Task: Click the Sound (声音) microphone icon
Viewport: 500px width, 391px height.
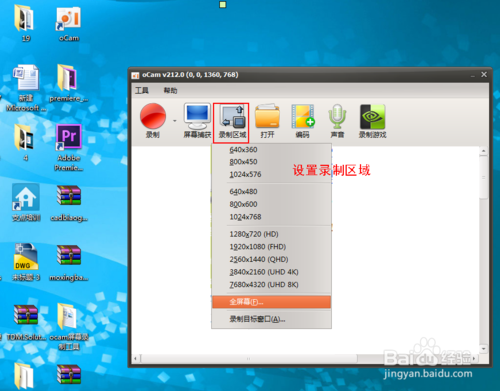Action: click(337, 117)
